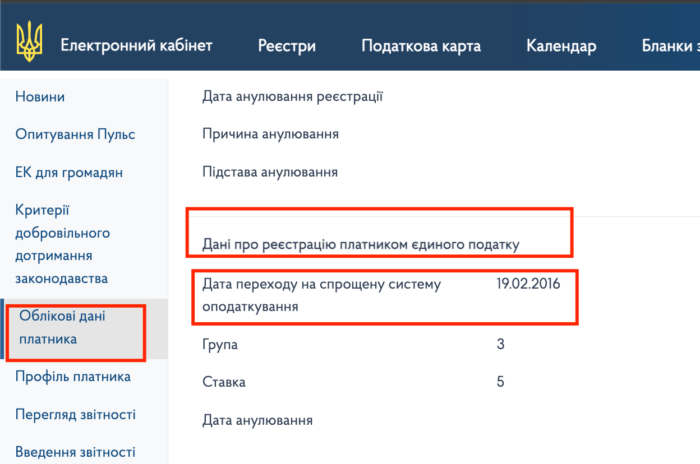This screenshot has width=700, height=464.
Task: Click the Ставка value 5
Action: tap(500, 382)
